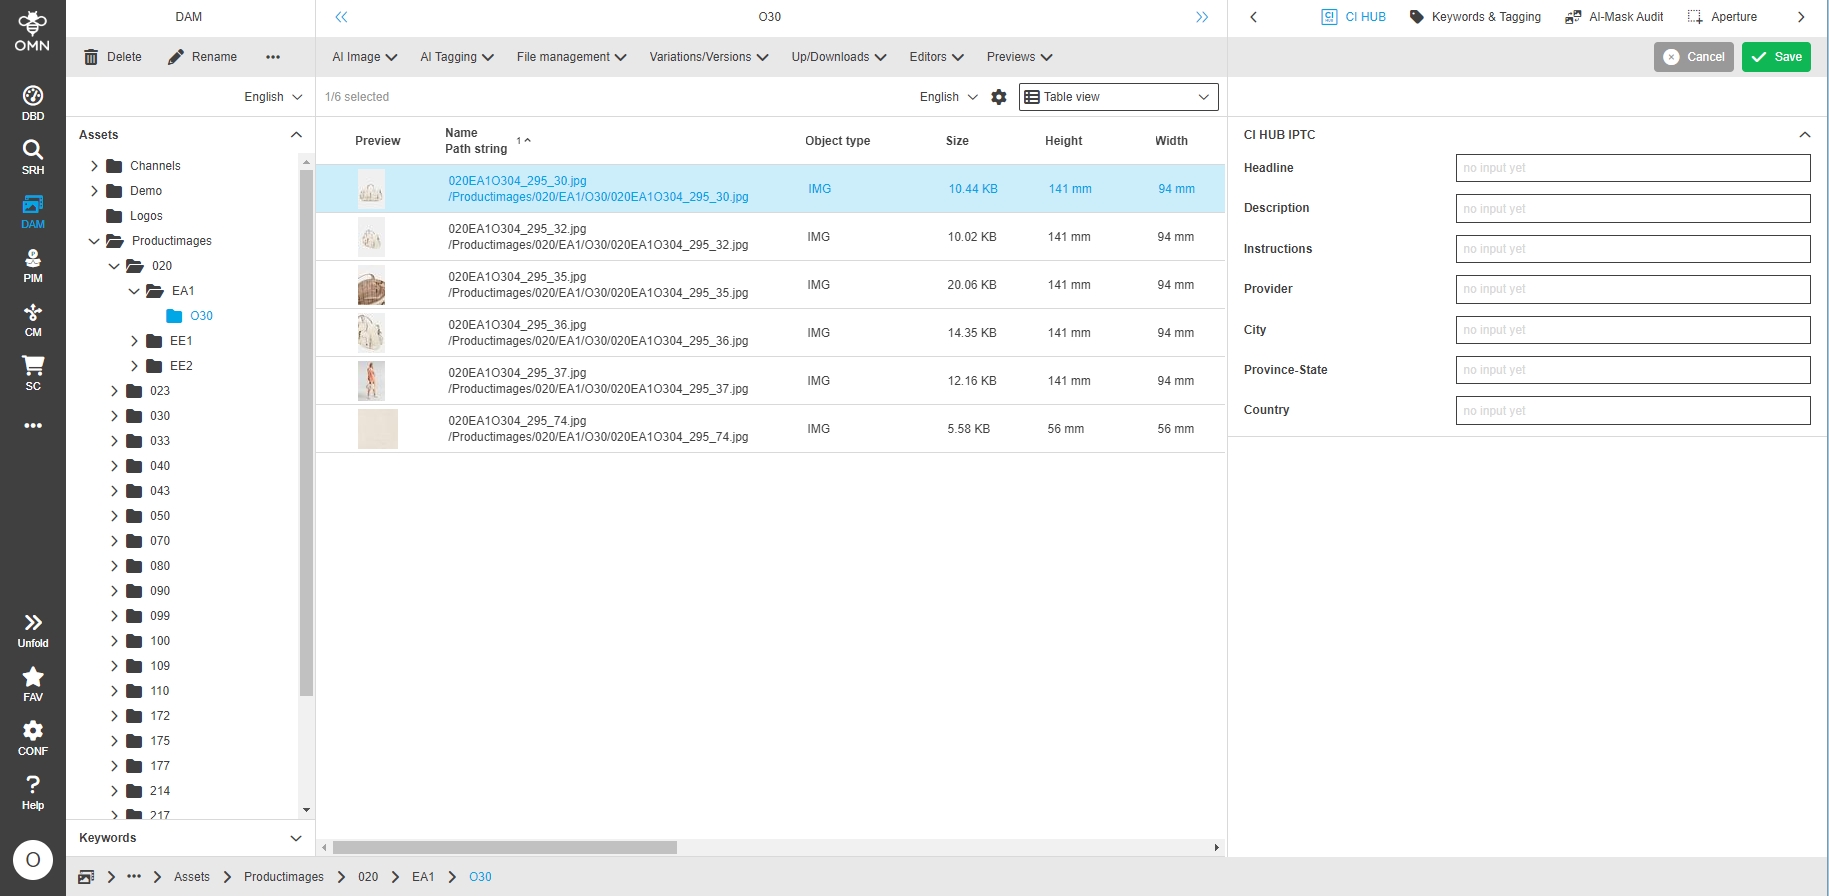Open the CONF settings gear in sidebar
Screen dimensions: 1829x896
click(33, 738)
